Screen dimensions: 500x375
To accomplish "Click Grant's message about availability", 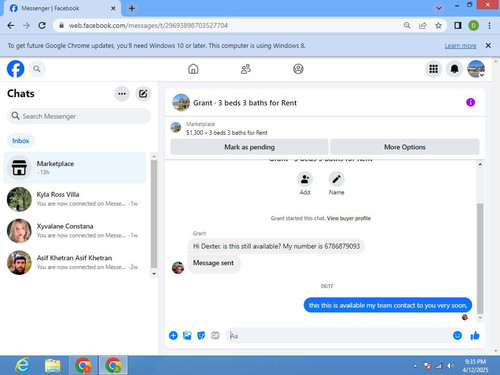I will [x=276, y=246].
